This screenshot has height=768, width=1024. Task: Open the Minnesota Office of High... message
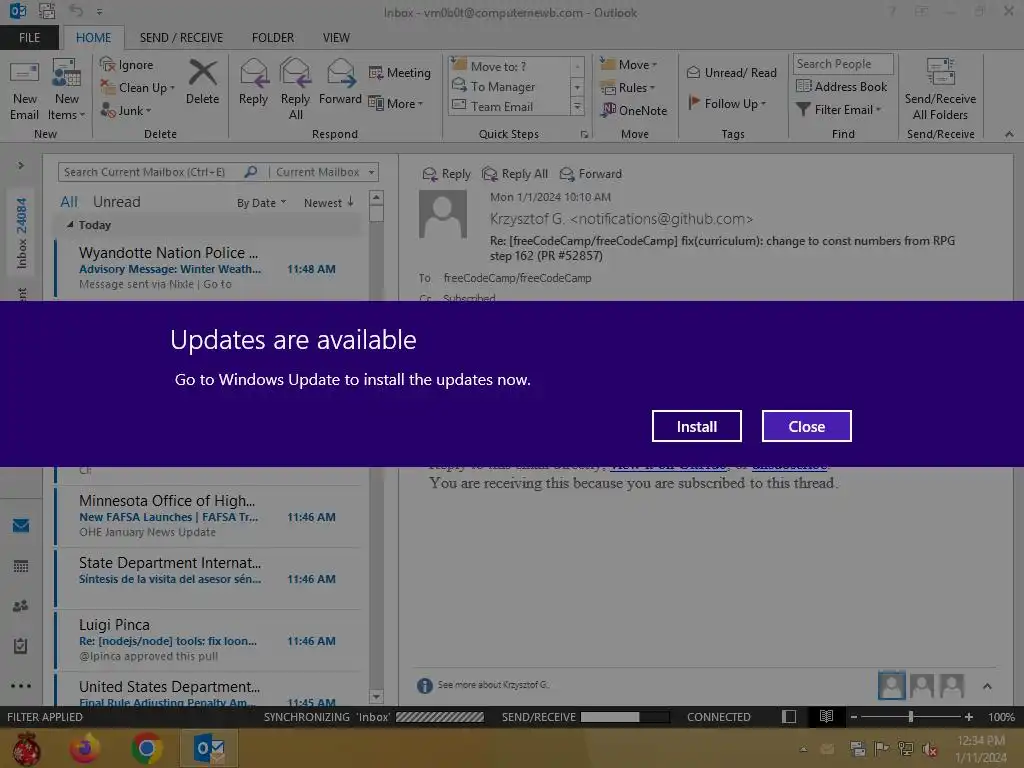click(x=207, y=516)
